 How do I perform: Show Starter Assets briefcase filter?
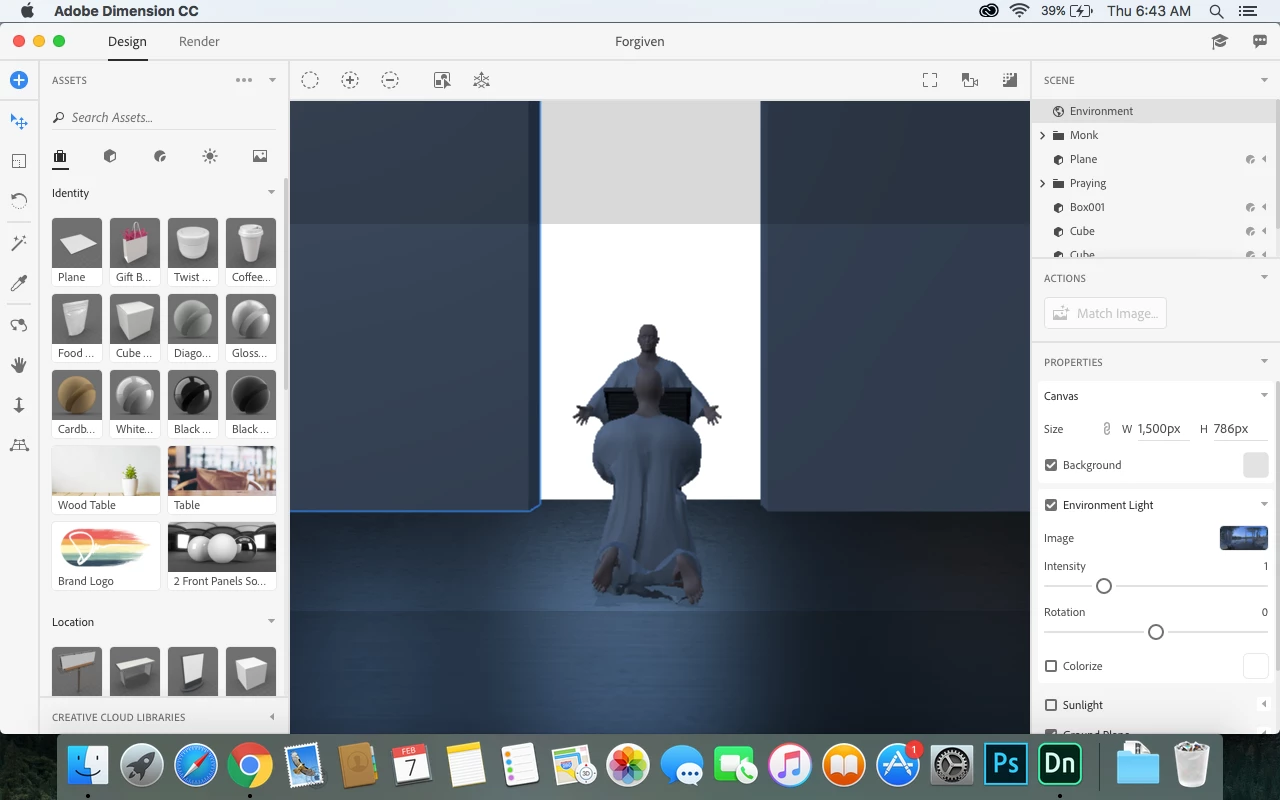60,156
